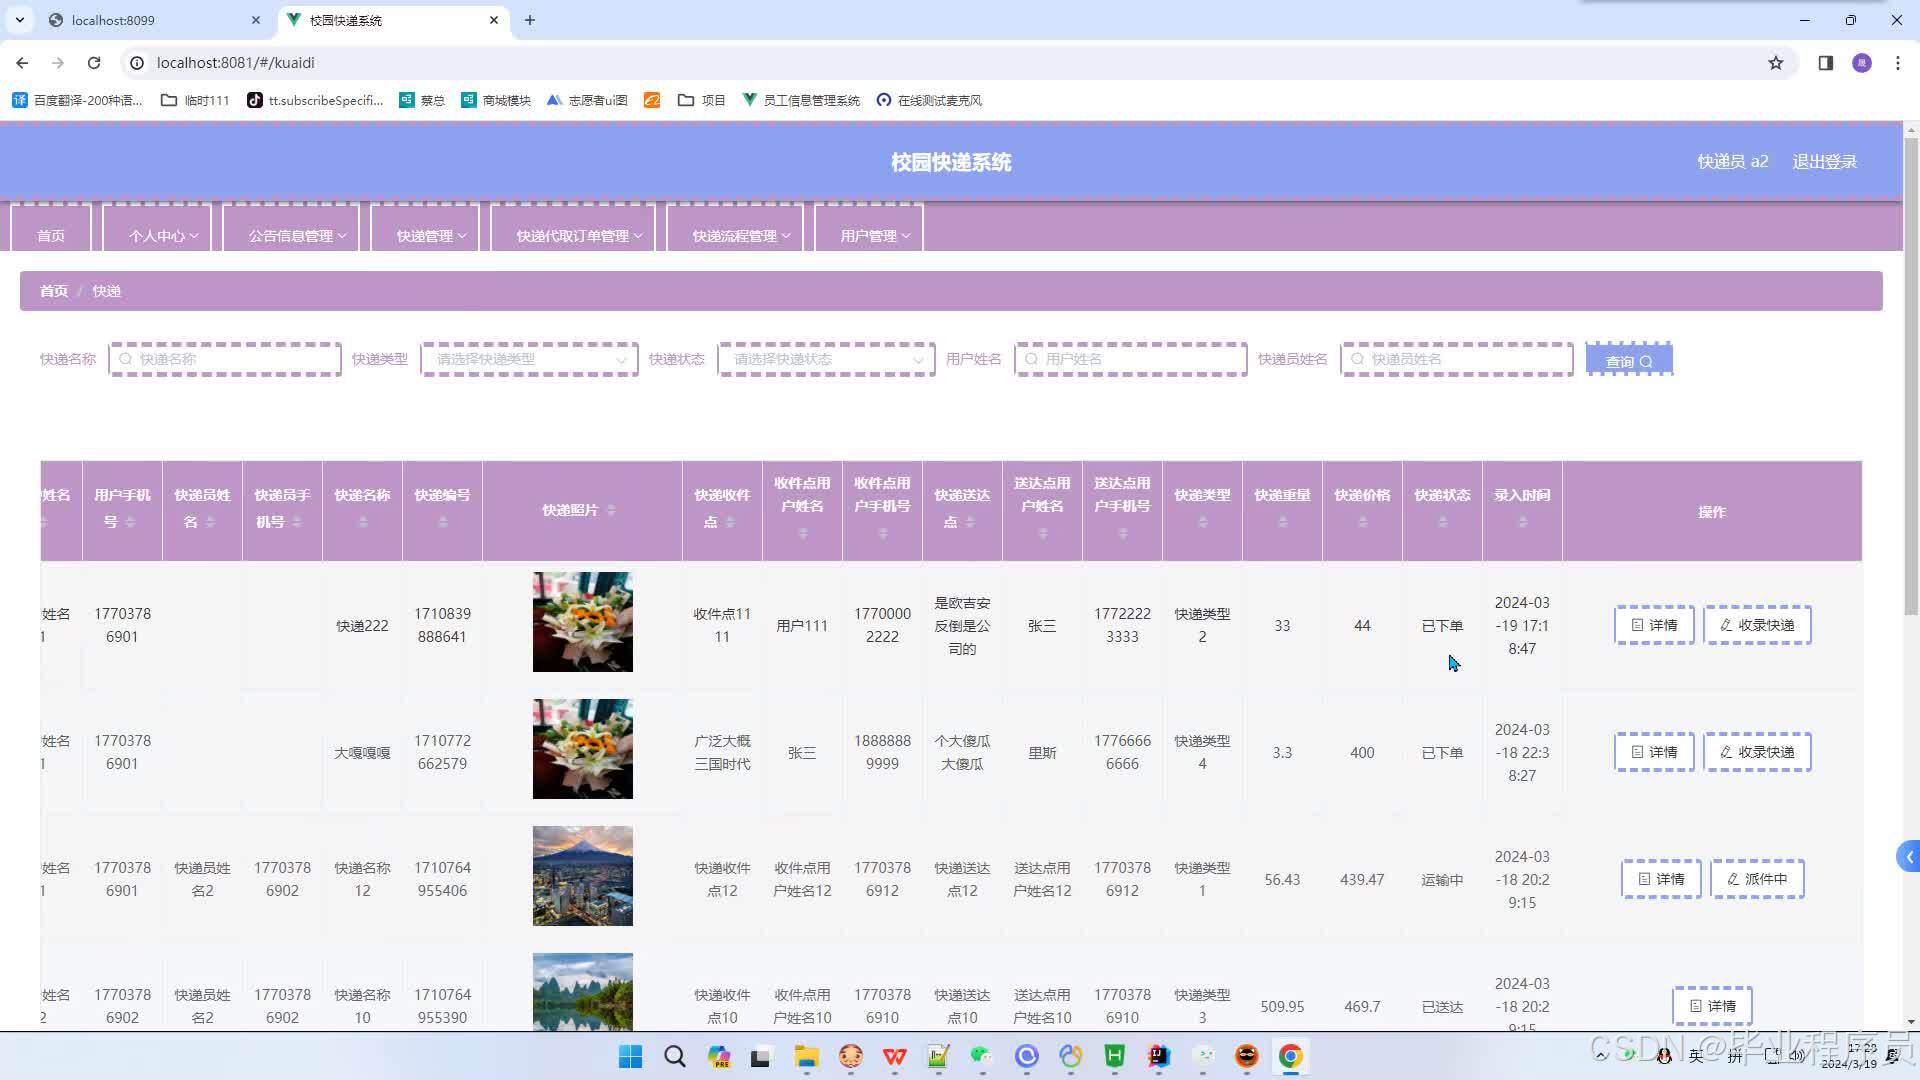This screenshot has width=1920, height=1080.
Task: Sort by 快递价格 column sort arrows
Action: [x=1362, y=522]
